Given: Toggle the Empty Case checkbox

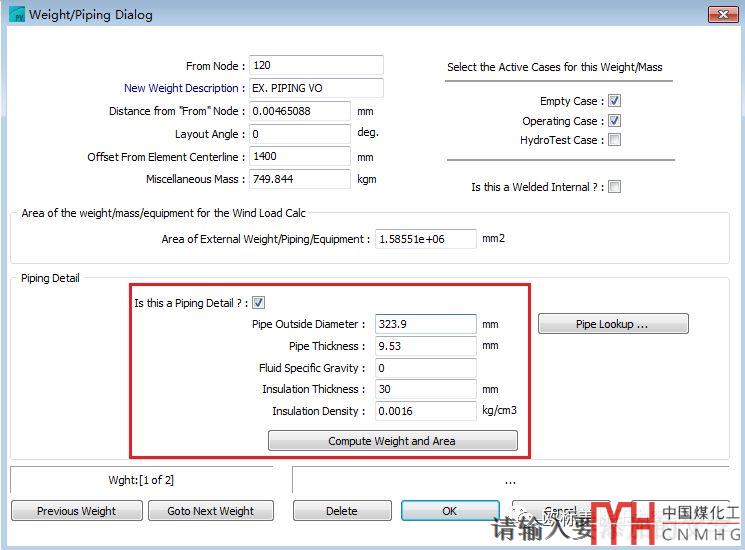Looking at the screenshot, I should 614,101.
